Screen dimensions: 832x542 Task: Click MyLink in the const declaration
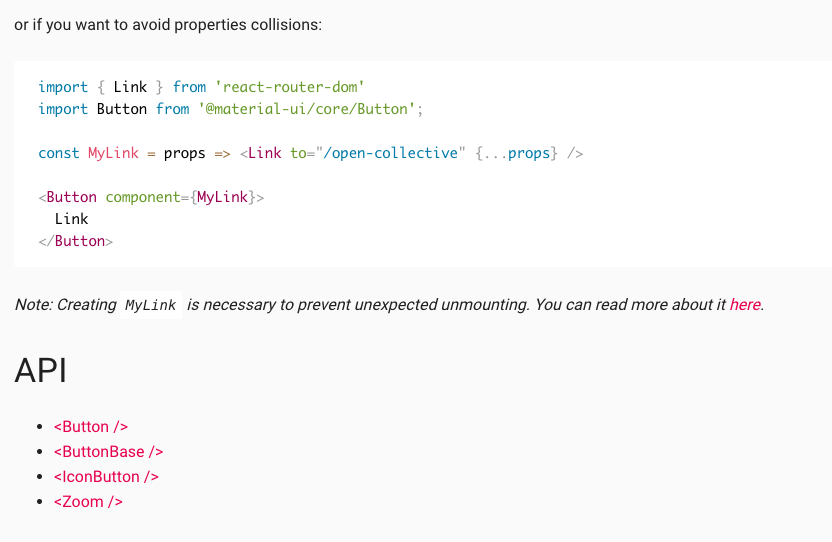(113, 153)
